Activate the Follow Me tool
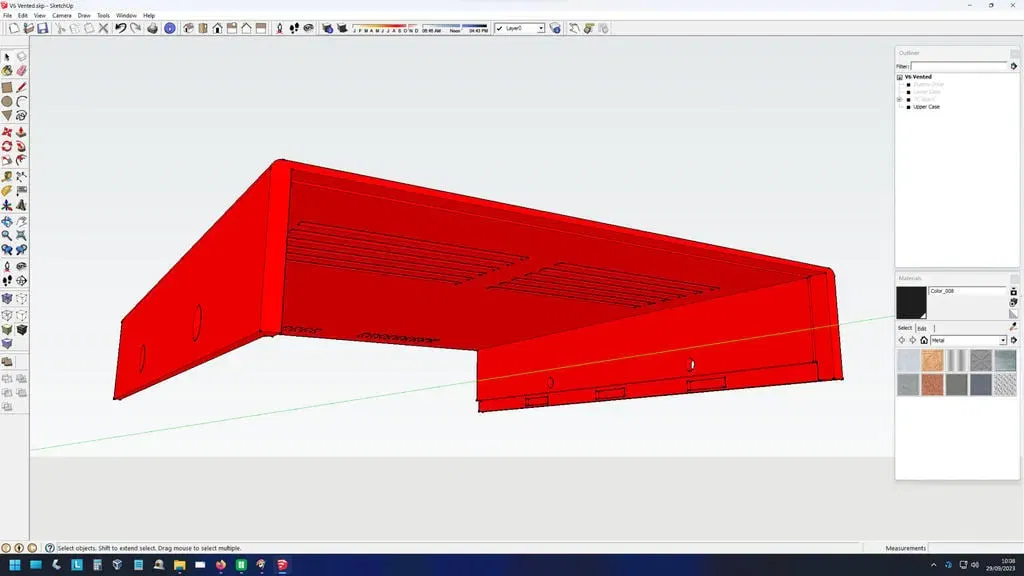1024x576 pixels. 22,146
